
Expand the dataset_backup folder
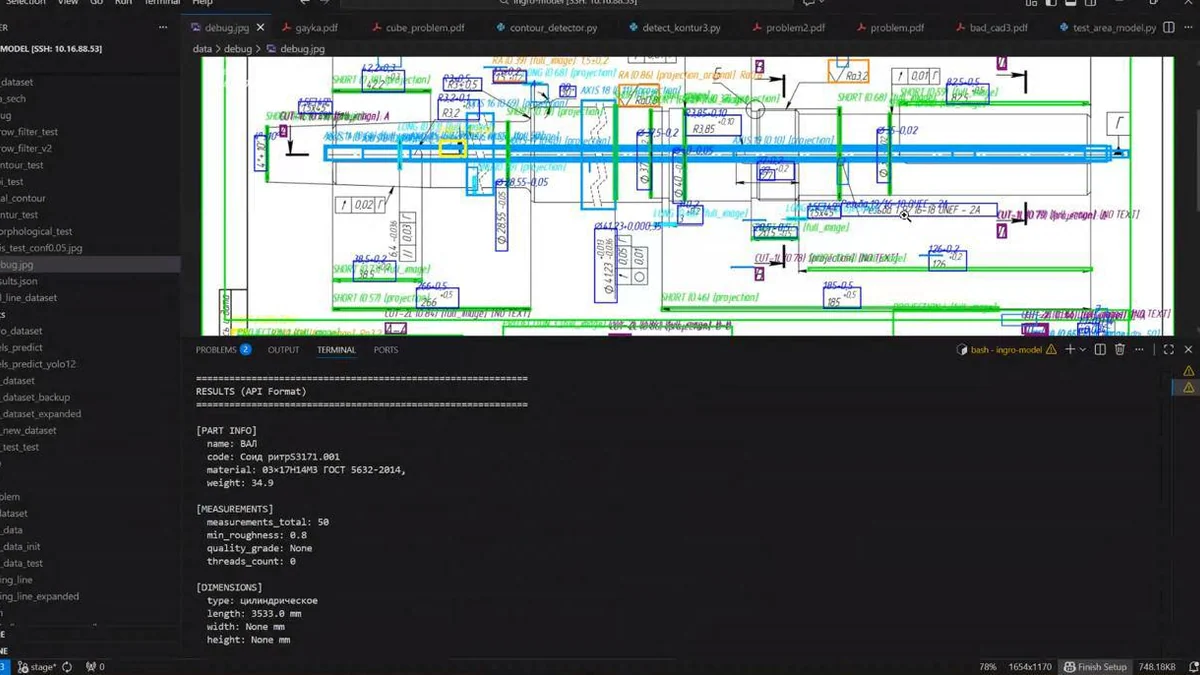point(90,397)
